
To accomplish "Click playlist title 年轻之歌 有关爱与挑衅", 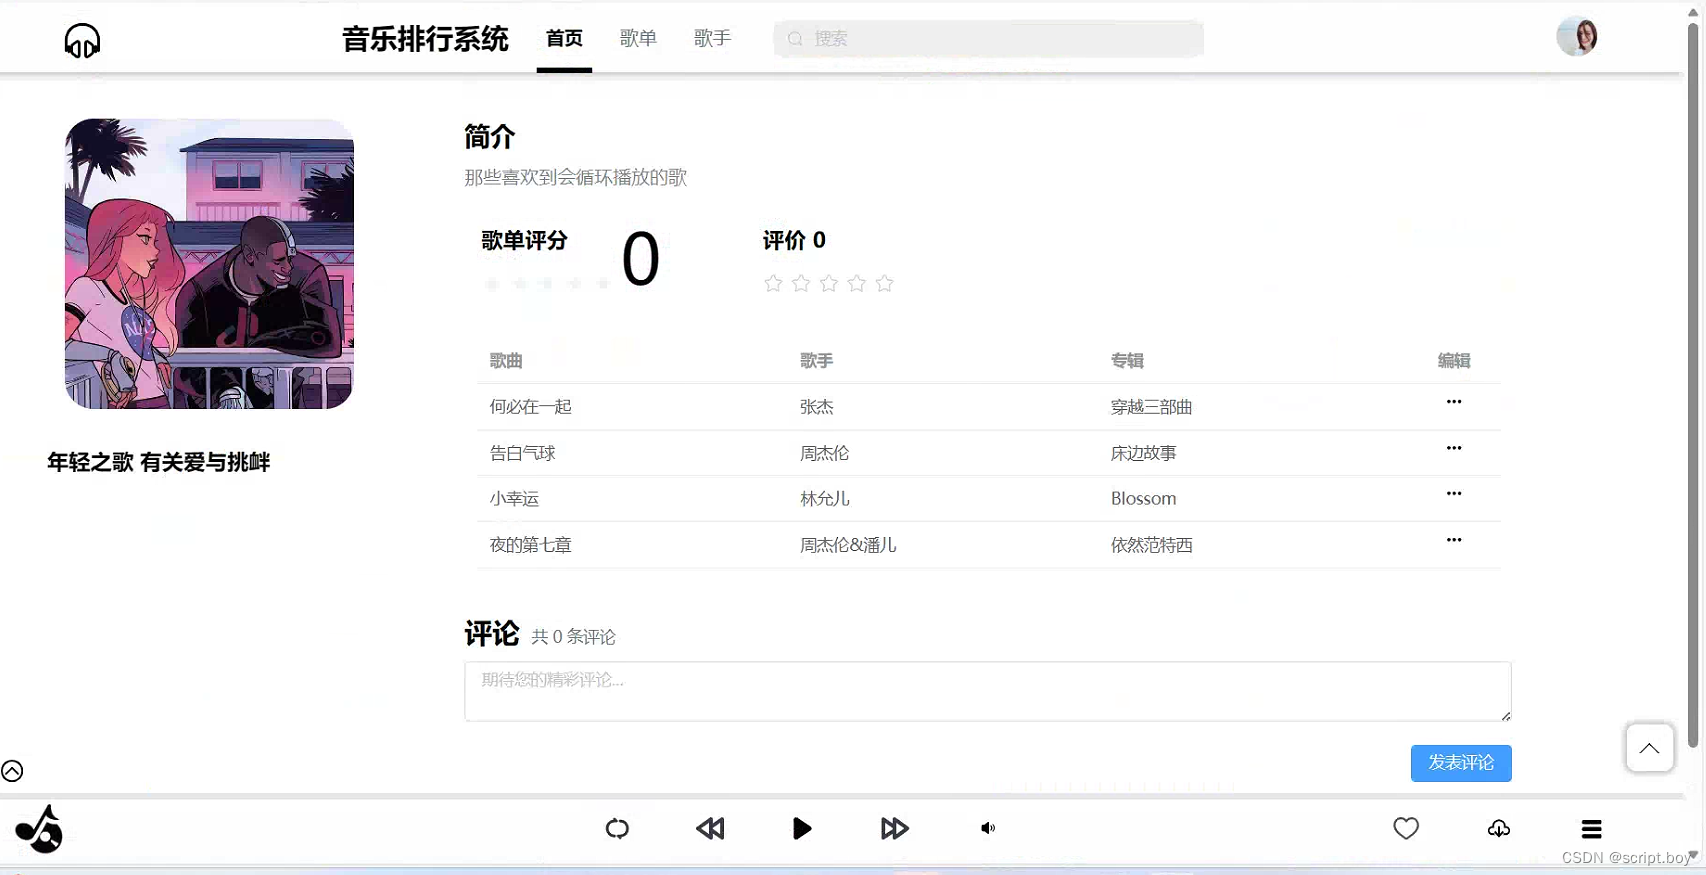I will click(159, 462).
